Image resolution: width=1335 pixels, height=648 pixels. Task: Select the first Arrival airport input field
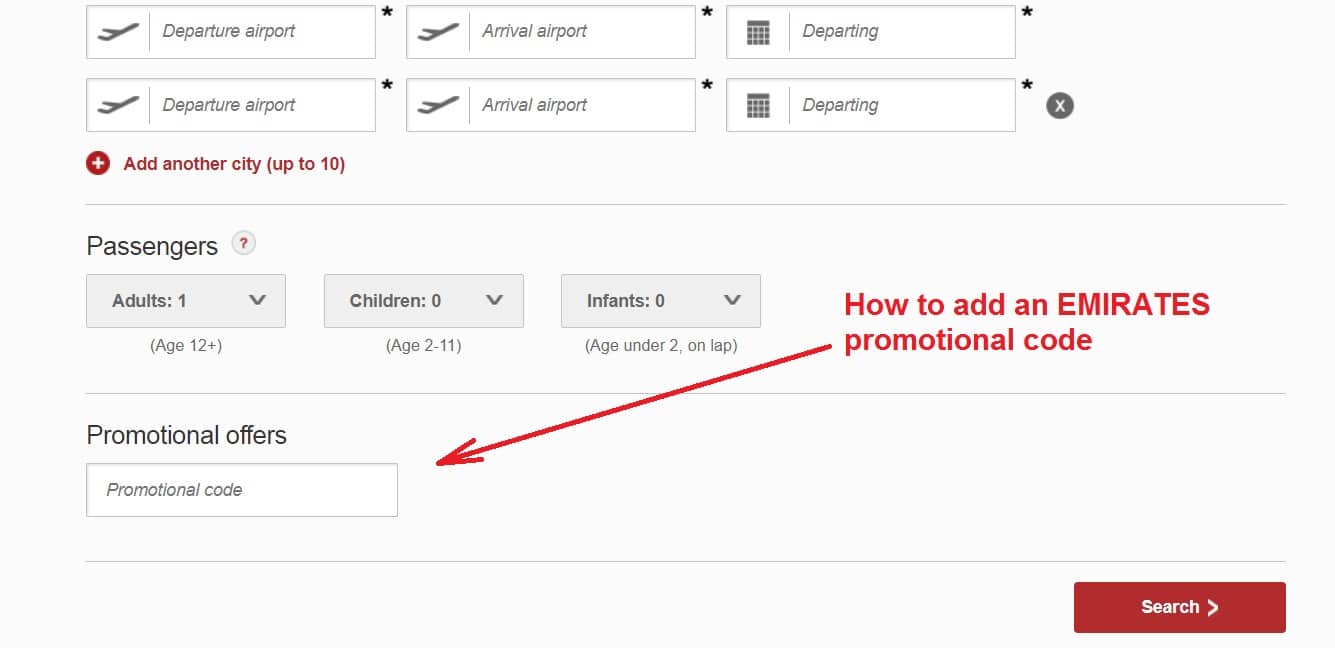pos(580,31)
